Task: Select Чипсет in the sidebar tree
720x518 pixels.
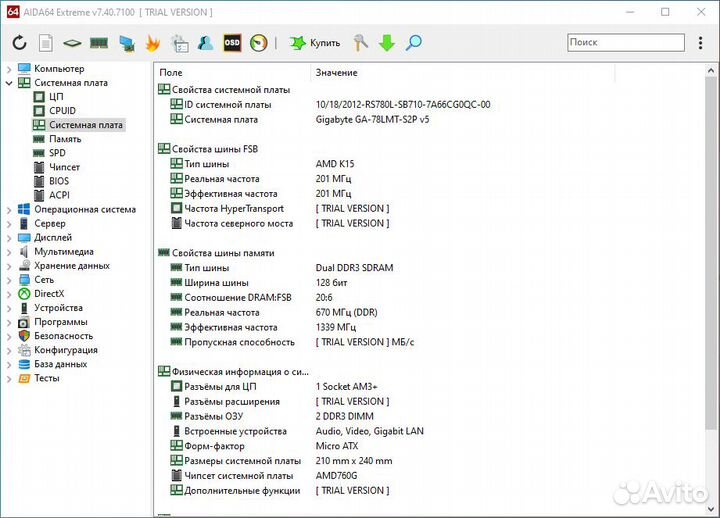Action: pos(64,167)
